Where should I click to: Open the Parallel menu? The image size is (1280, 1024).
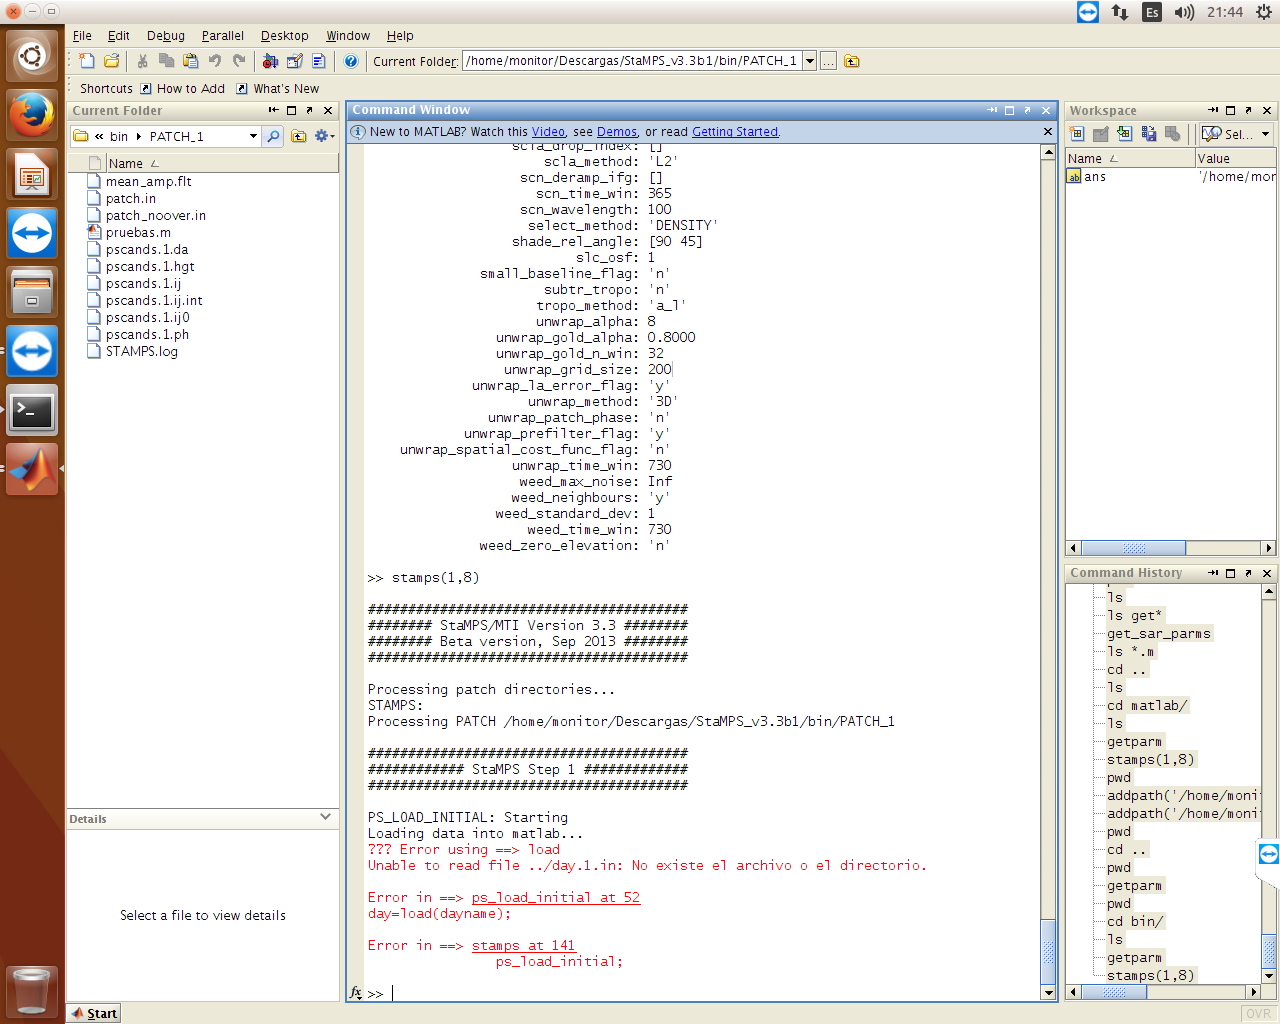[223, 35]
